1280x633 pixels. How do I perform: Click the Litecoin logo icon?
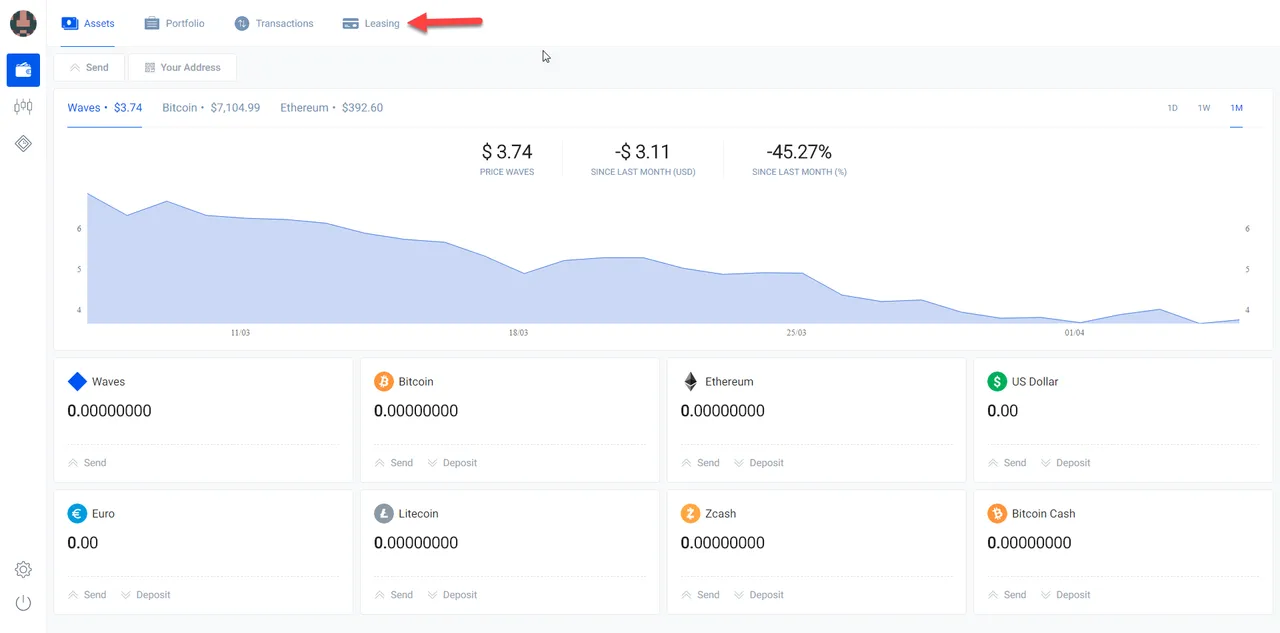384,513
